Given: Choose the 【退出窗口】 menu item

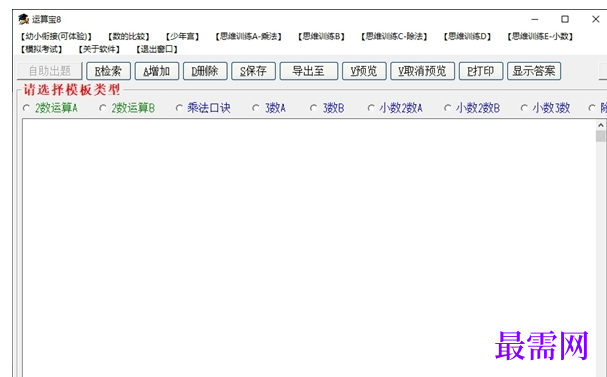Looking at the screenshot, I should [157, 49].
